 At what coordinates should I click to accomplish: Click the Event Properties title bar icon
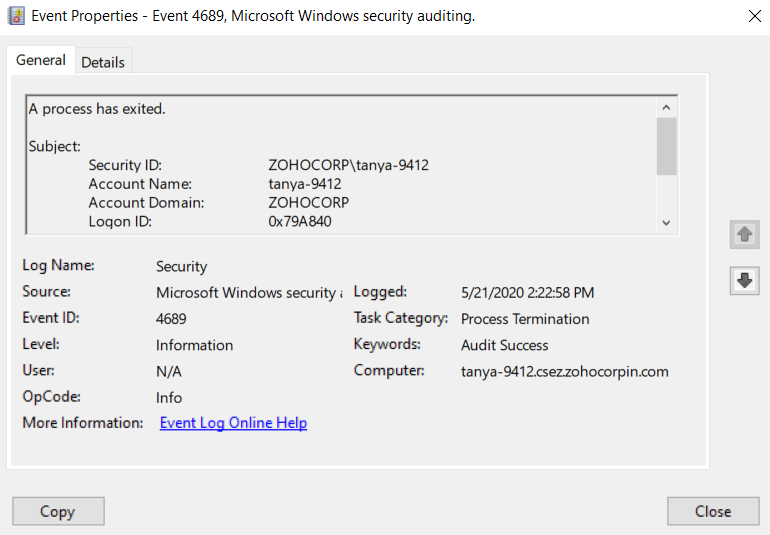(x=16, y=16)
